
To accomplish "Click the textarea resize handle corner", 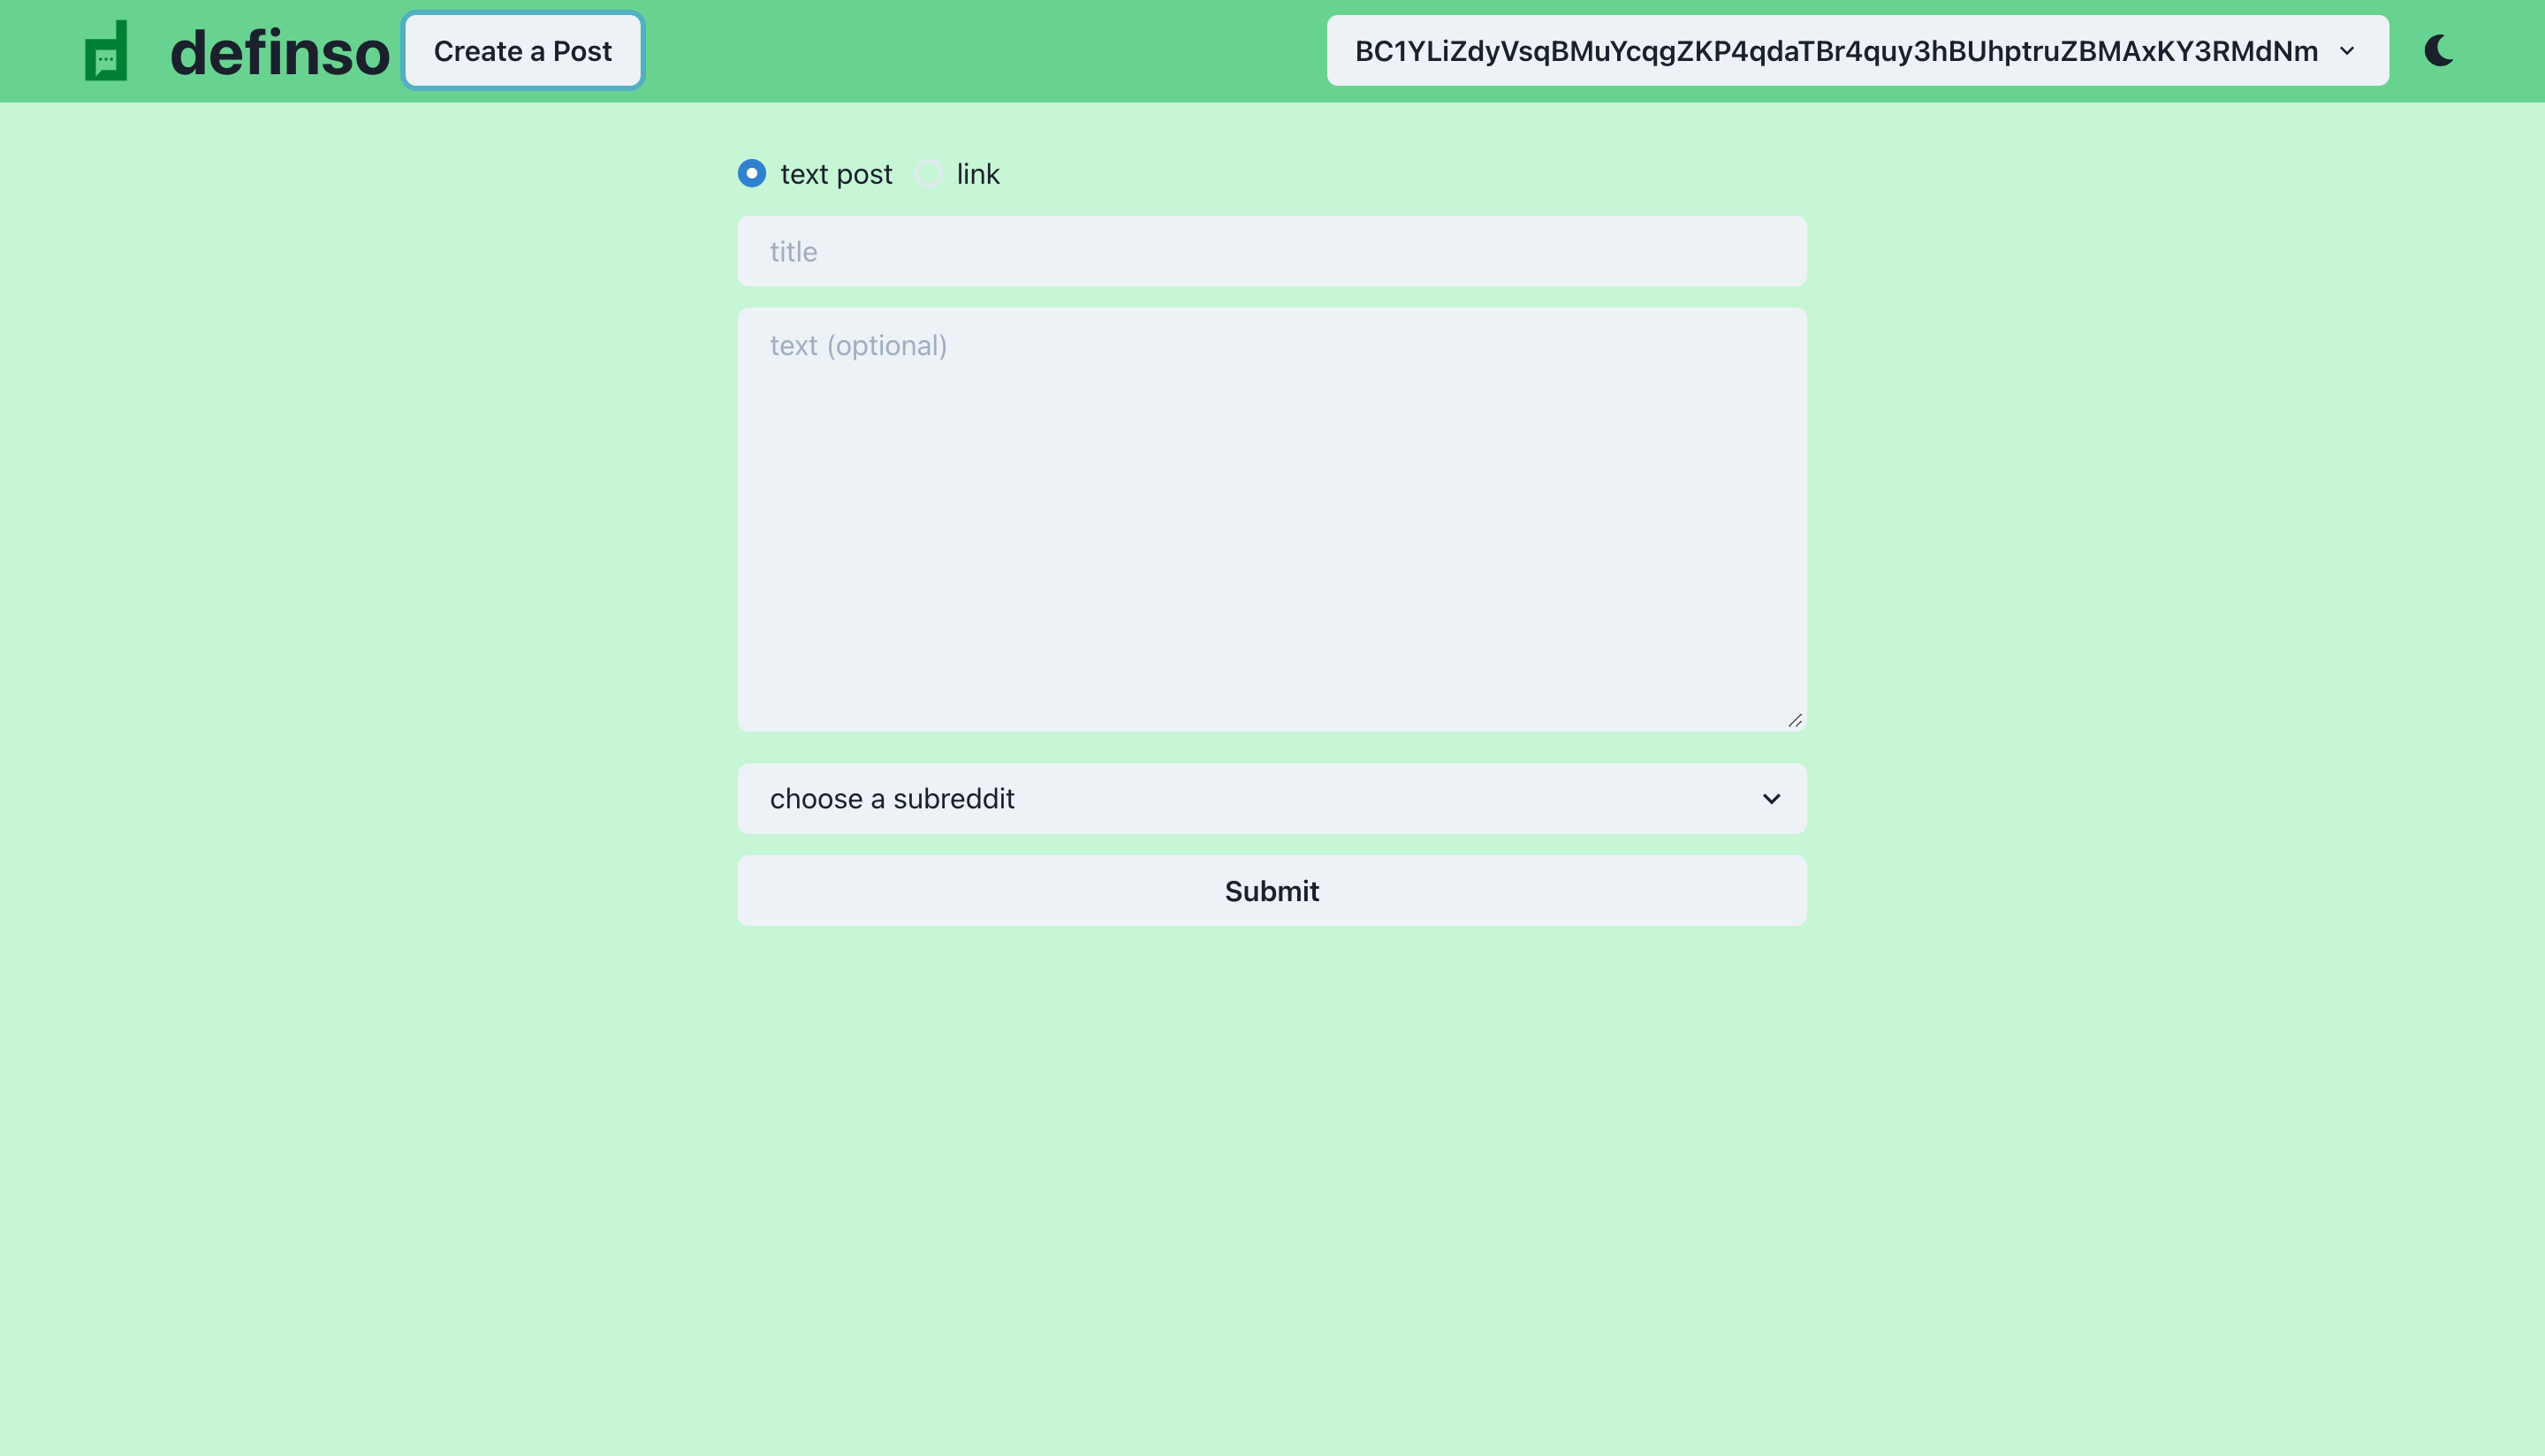I will coord(1795,720).
